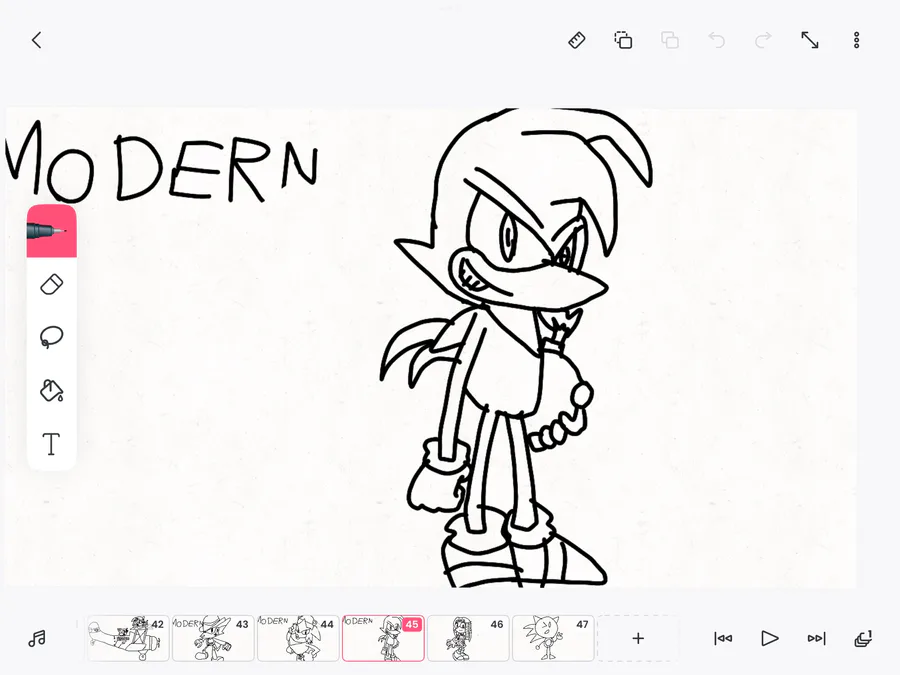Redo the last undone stroke
Image resolution: width=900 pixels, height=675 pixels.
pyautogui.click(x=763, y=40)
